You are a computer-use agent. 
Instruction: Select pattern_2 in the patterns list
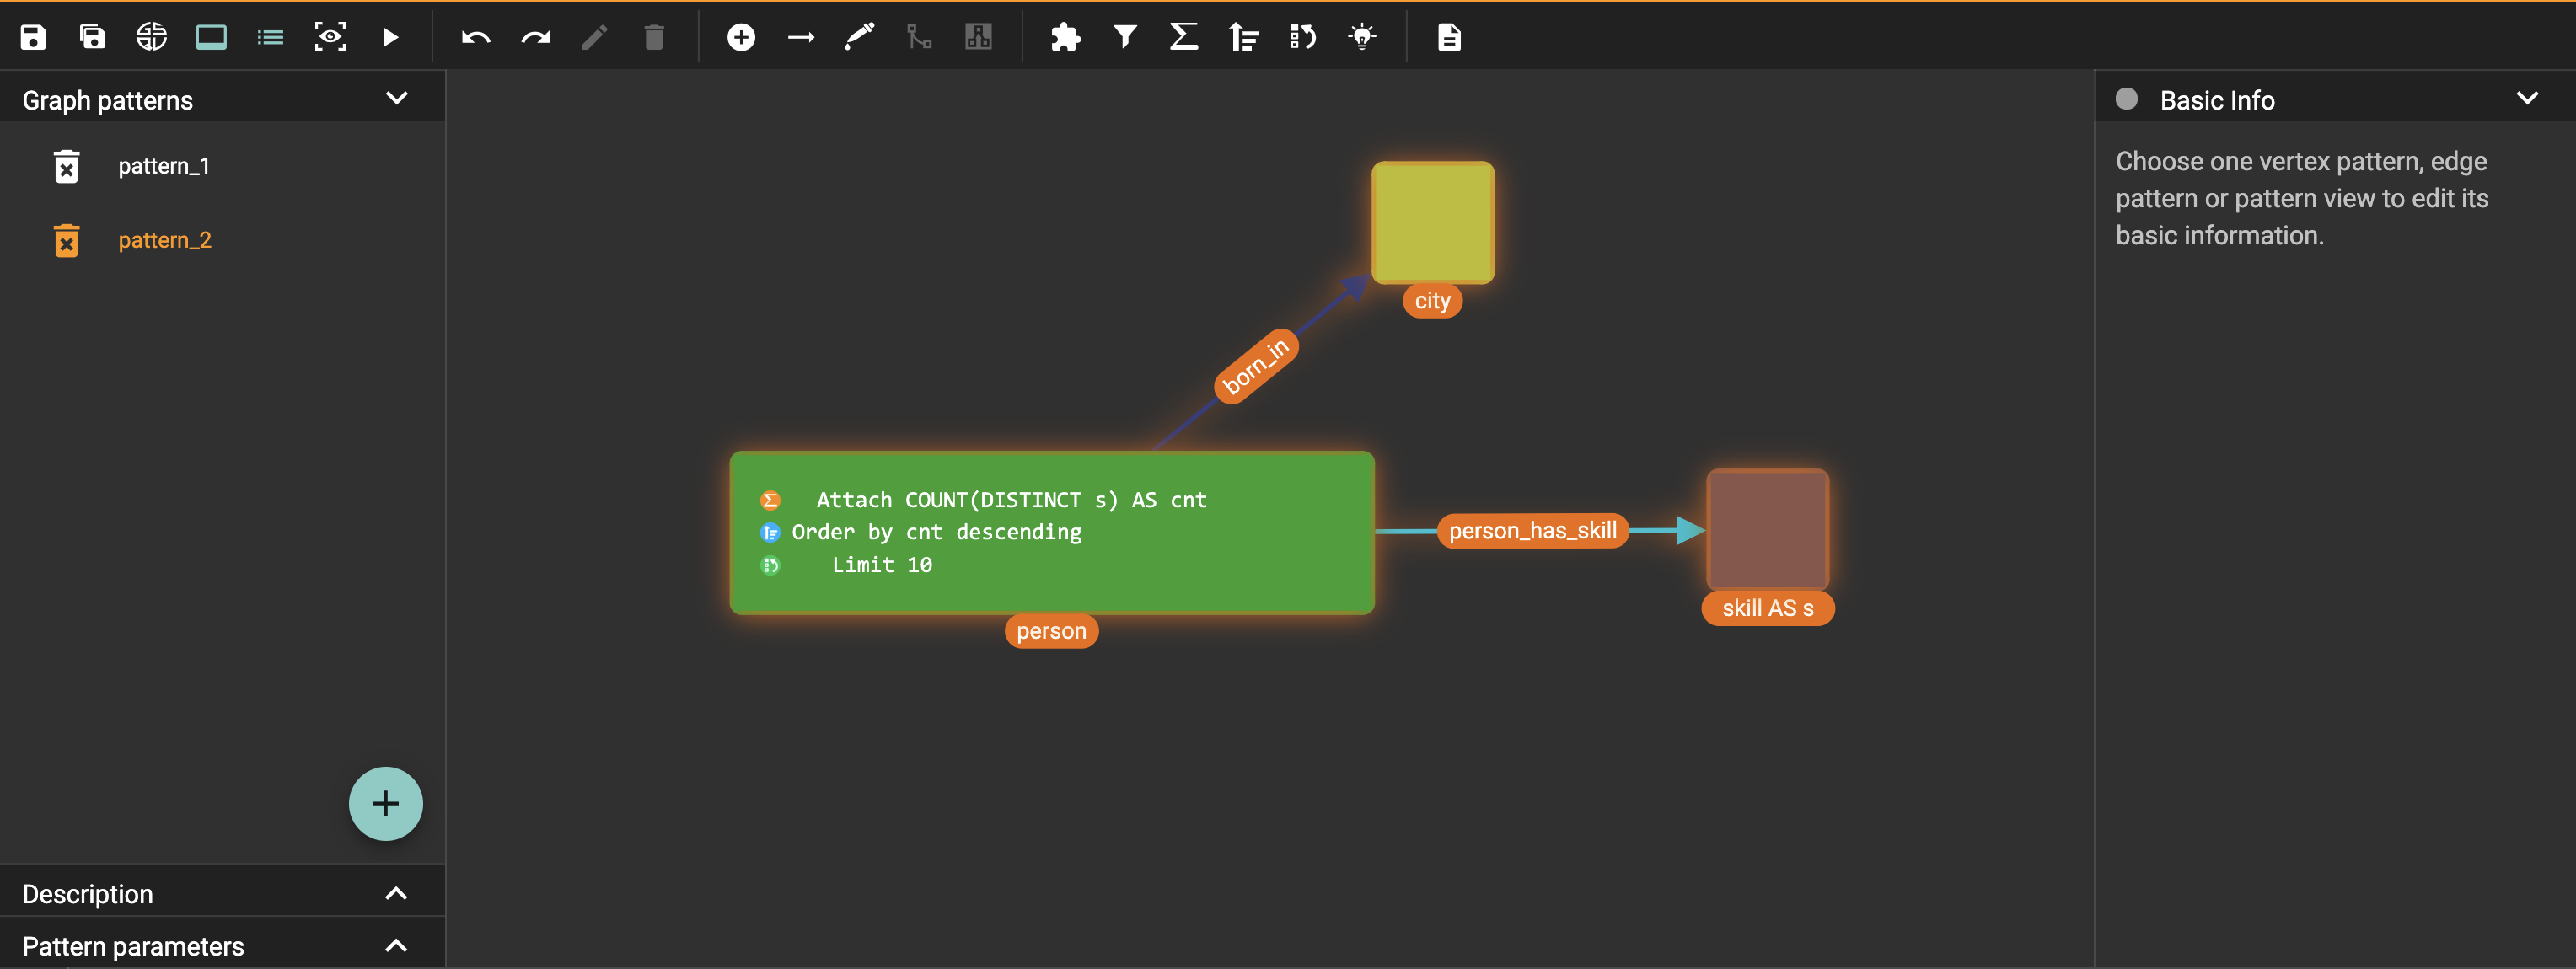coord(165,240)
